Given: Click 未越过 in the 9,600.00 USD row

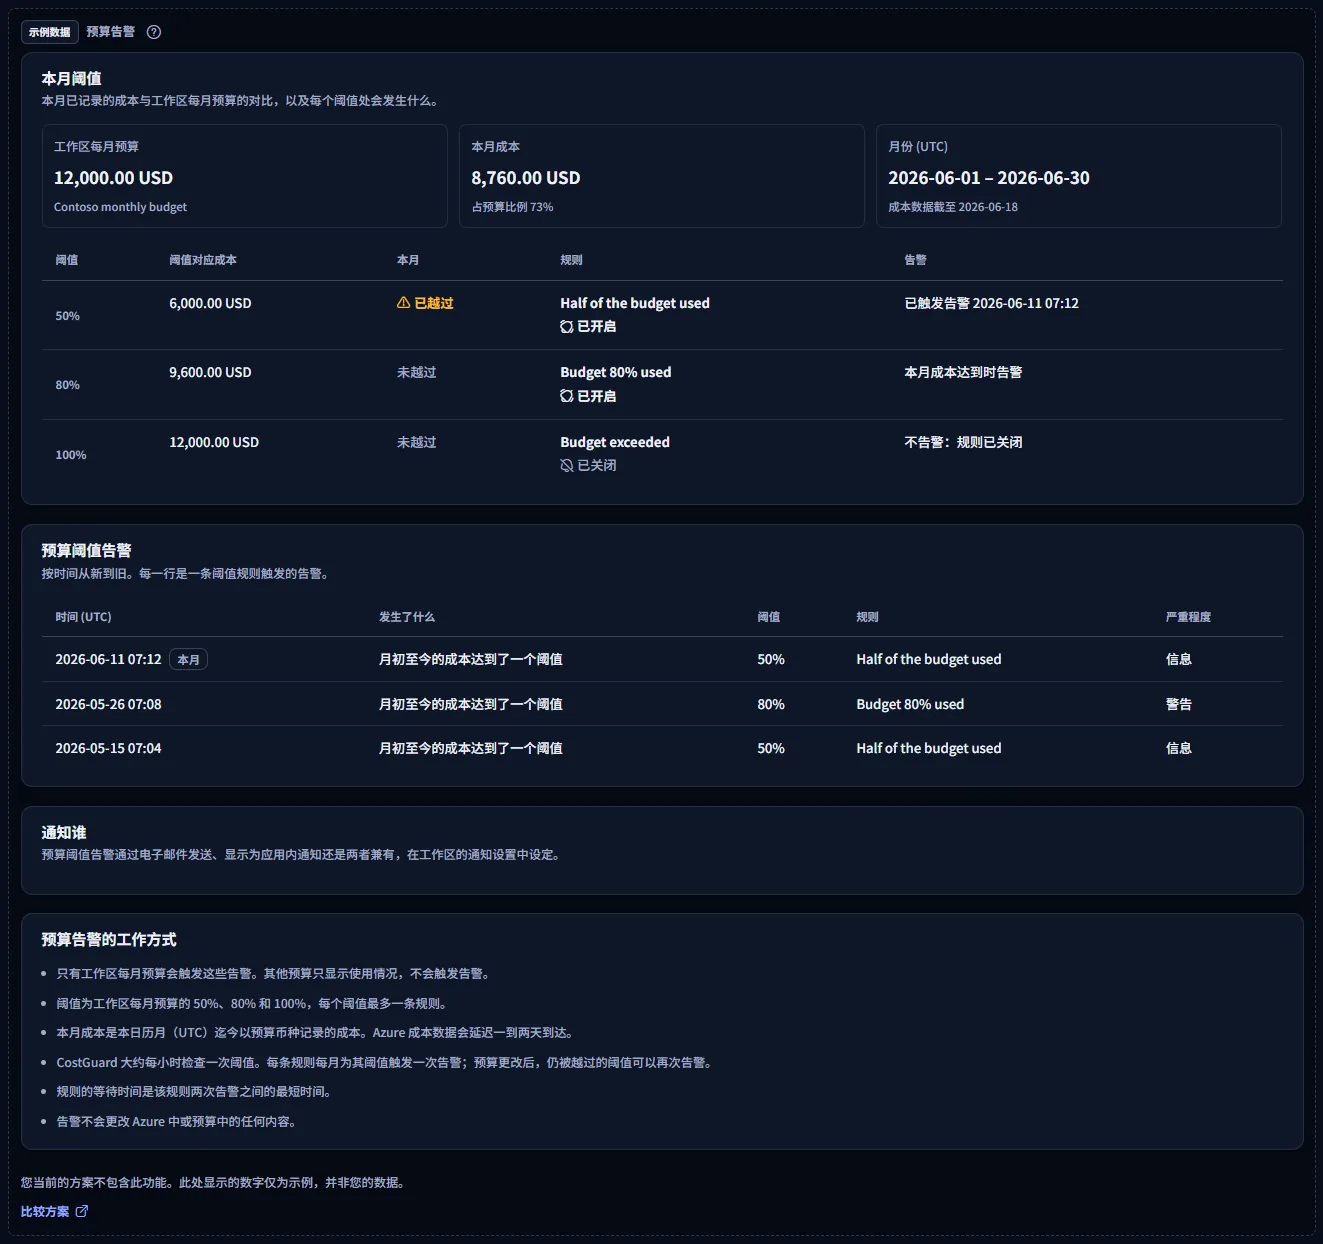Looking at the screenshot, I should 417,372.
